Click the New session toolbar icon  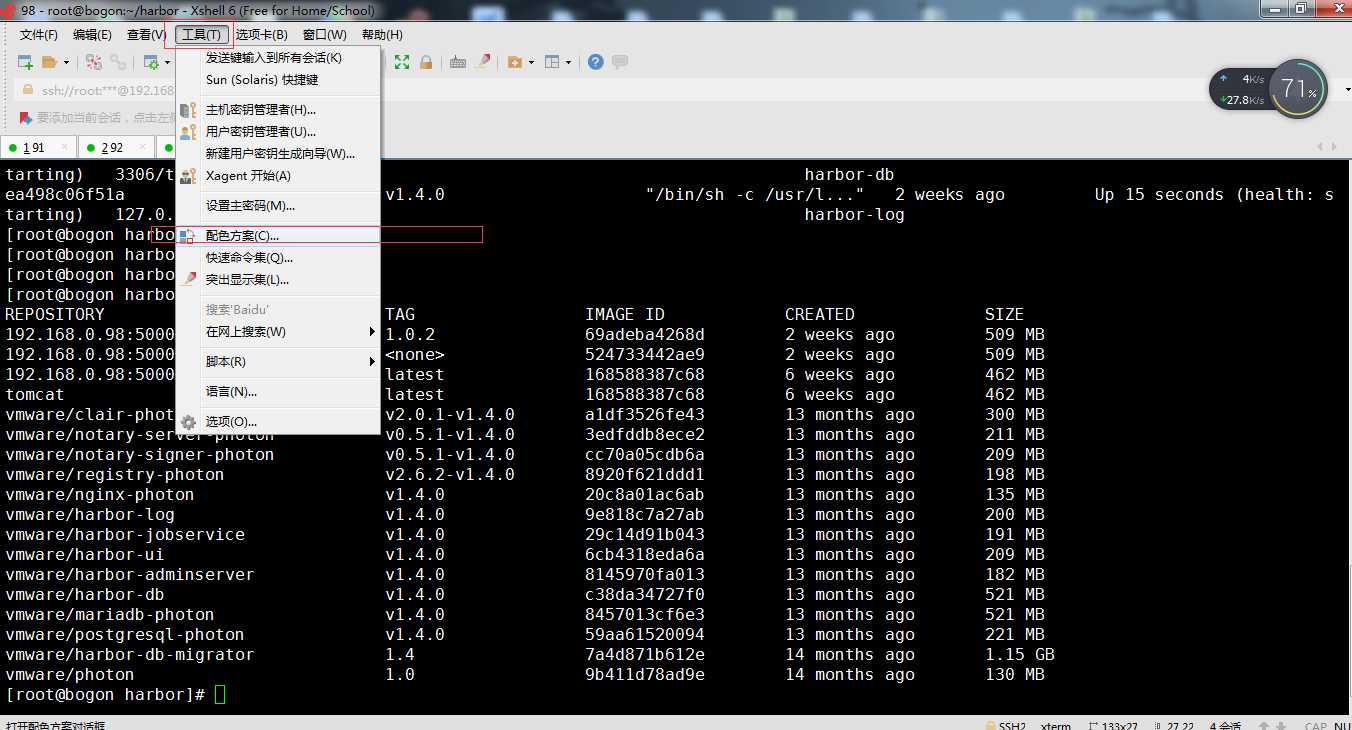coord(26,62)
